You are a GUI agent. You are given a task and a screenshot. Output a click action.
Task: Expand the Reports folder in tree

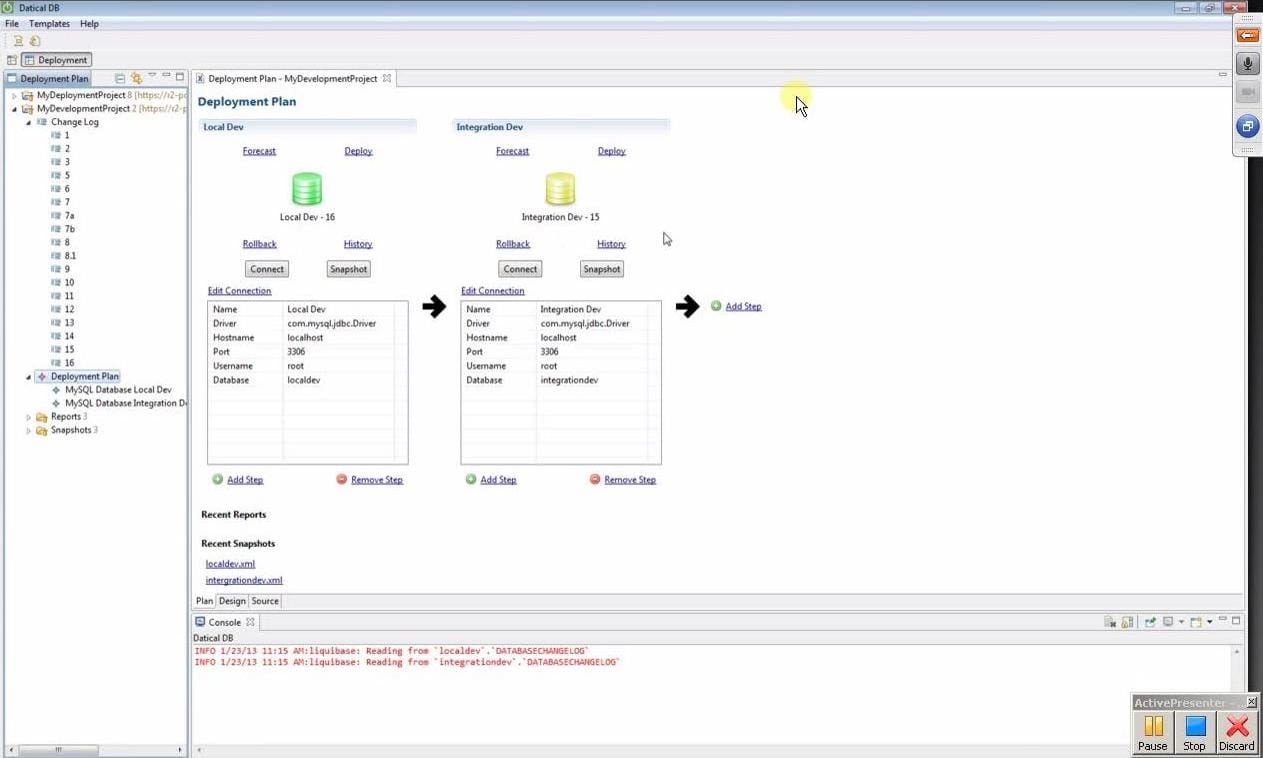click(x=29, y=417)
